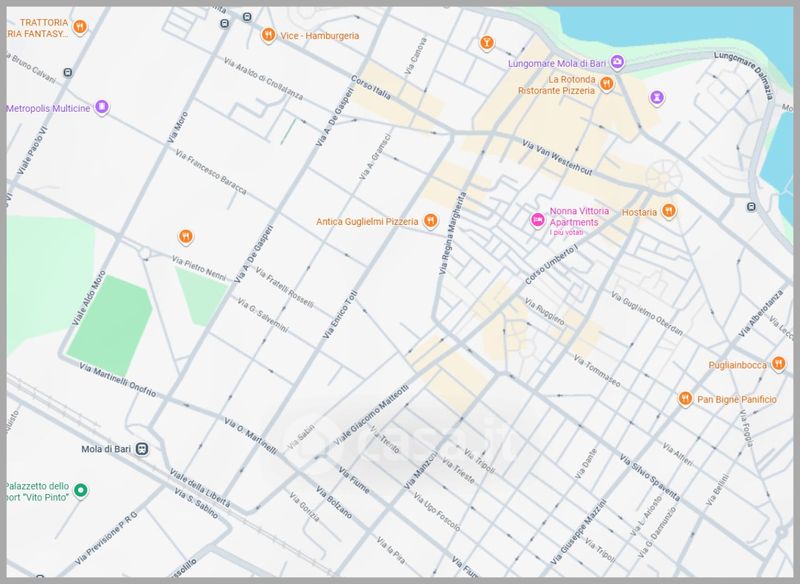Click the Hostaria restaurant icon
800x584 pixels.
point(669,211)
